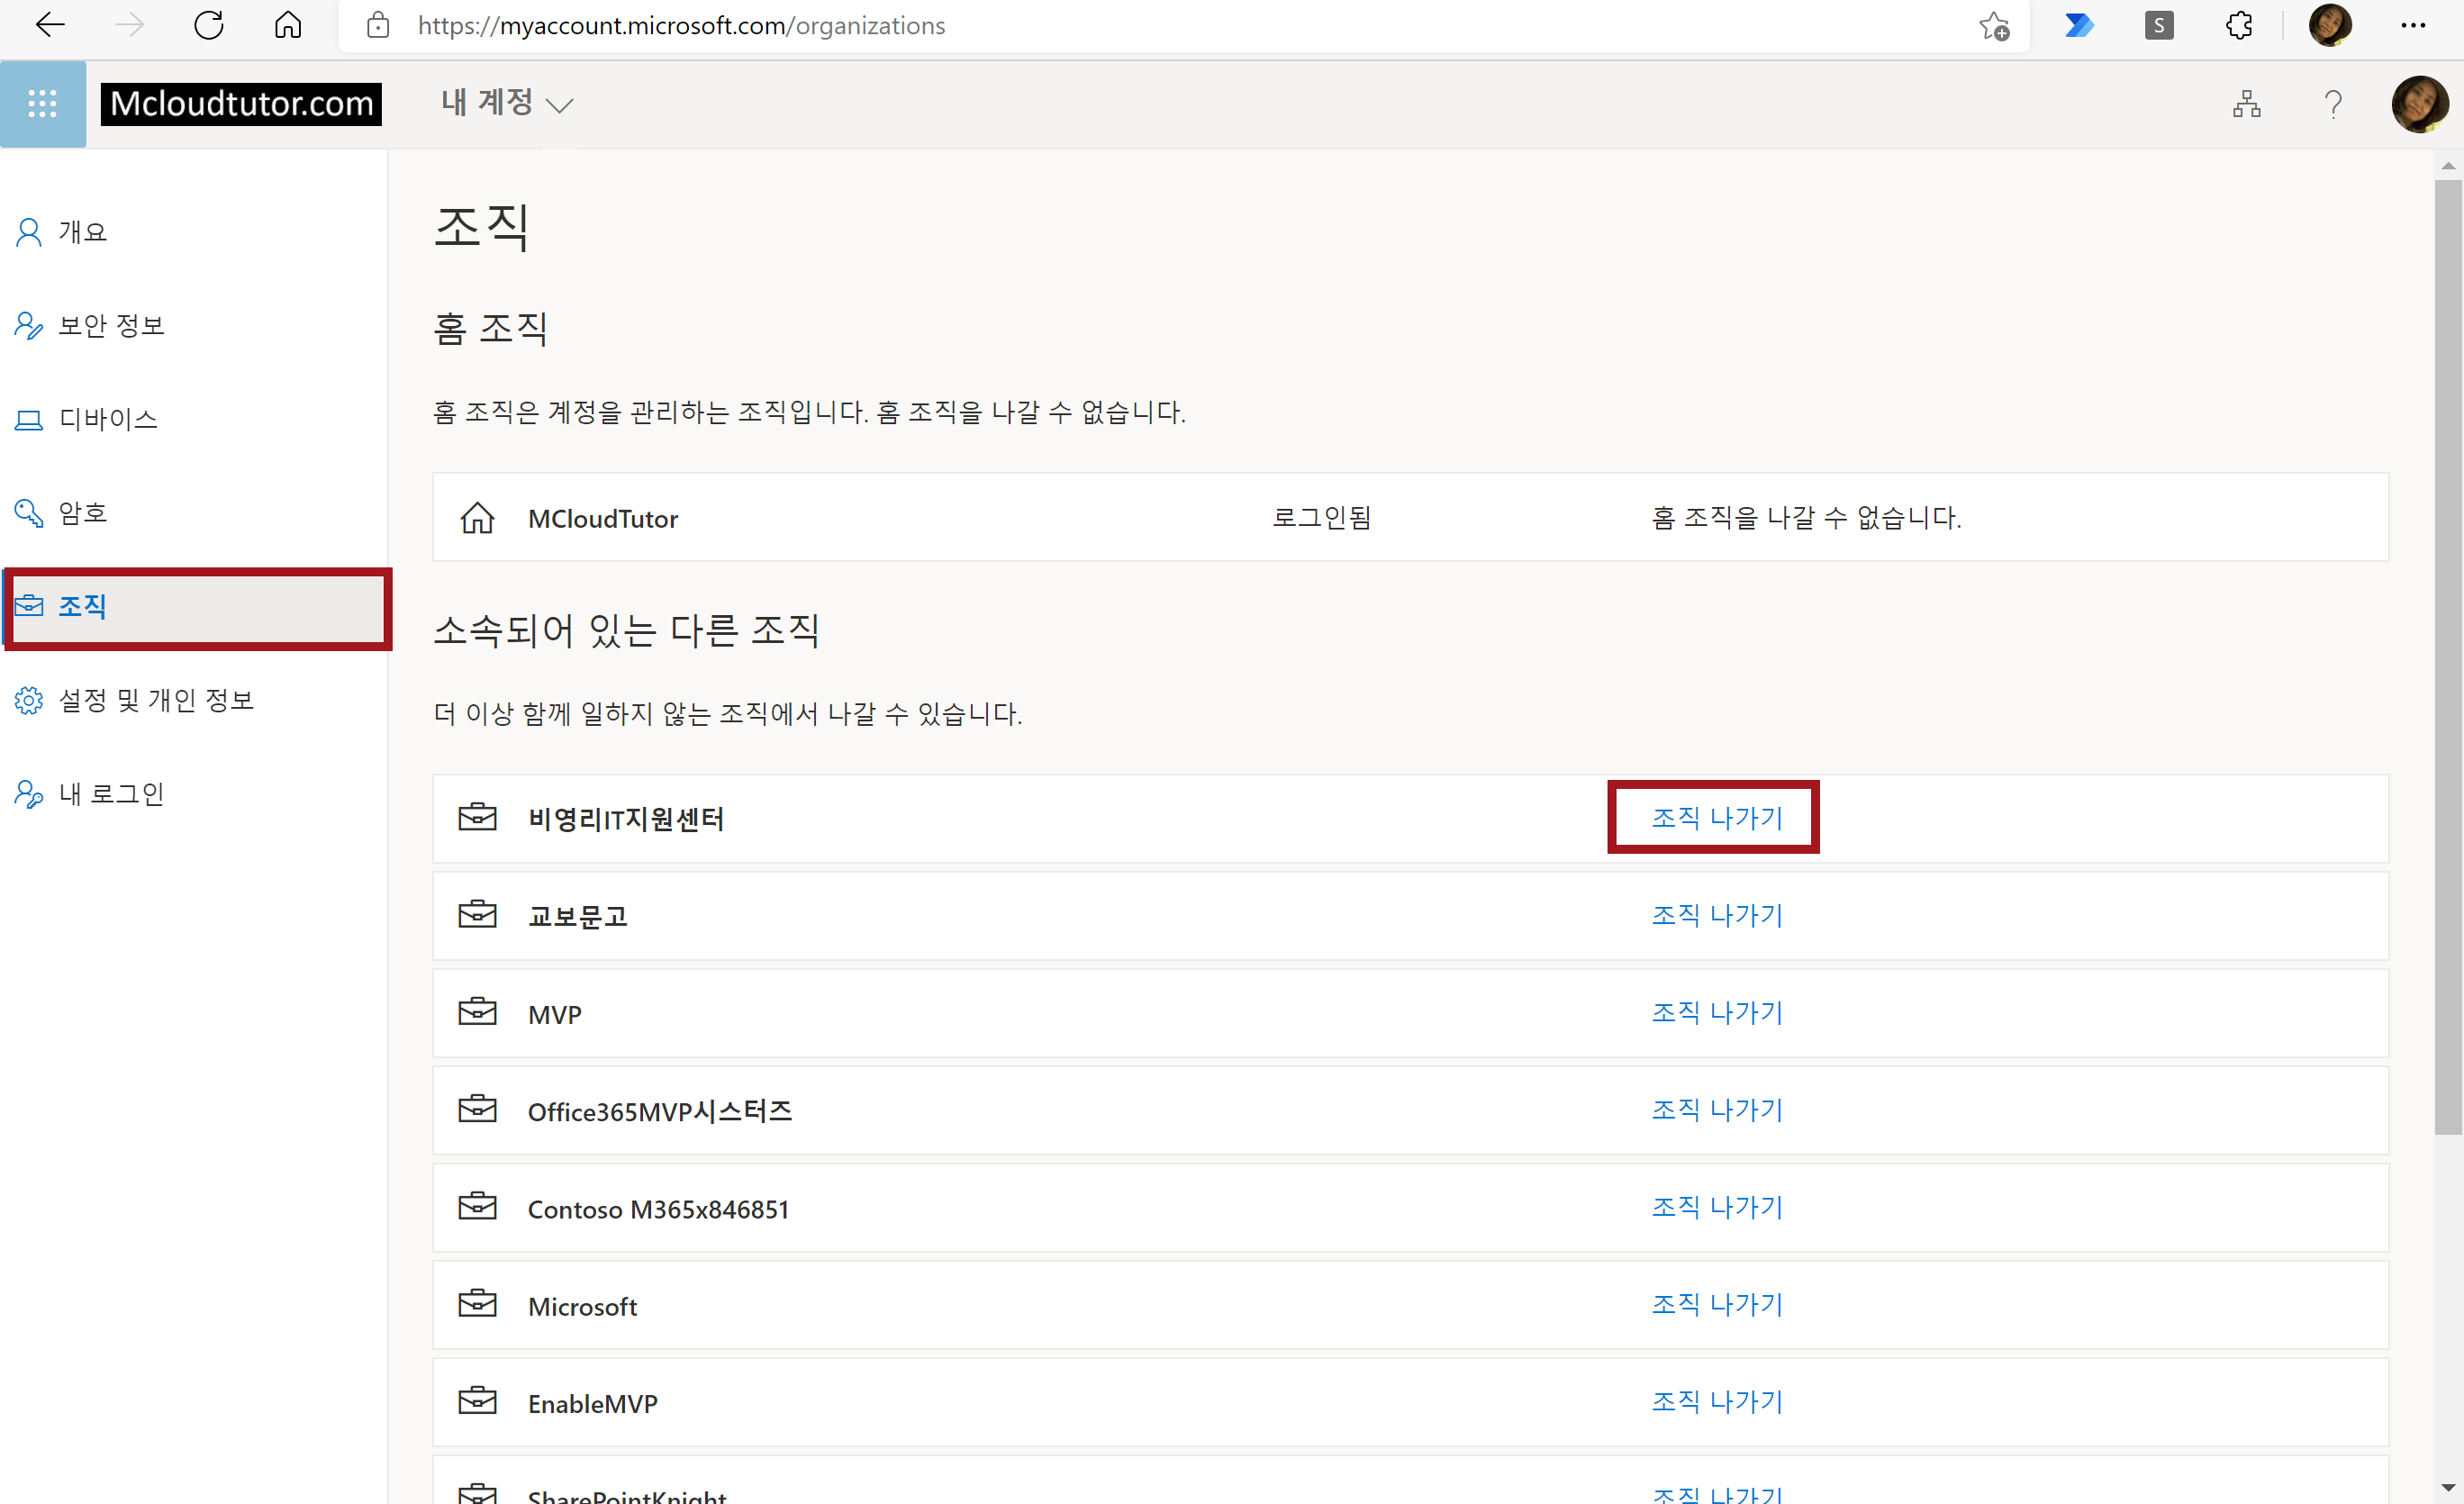2464x1504 pixels.
Task: Click 조직 나가기 for Microsoft
Action: [x=1716, y=1304]
